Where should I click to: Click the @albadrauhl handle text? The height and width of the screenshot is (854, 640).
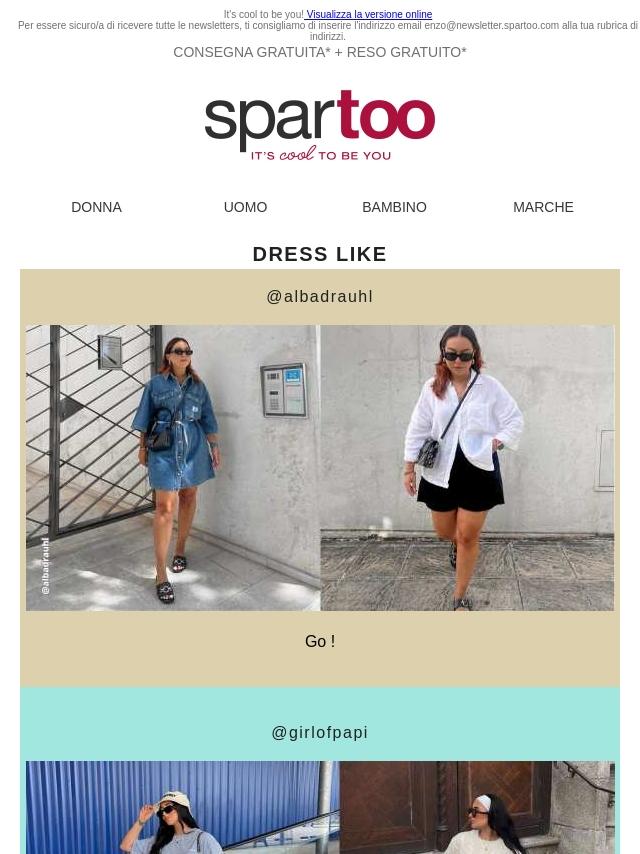320,296
